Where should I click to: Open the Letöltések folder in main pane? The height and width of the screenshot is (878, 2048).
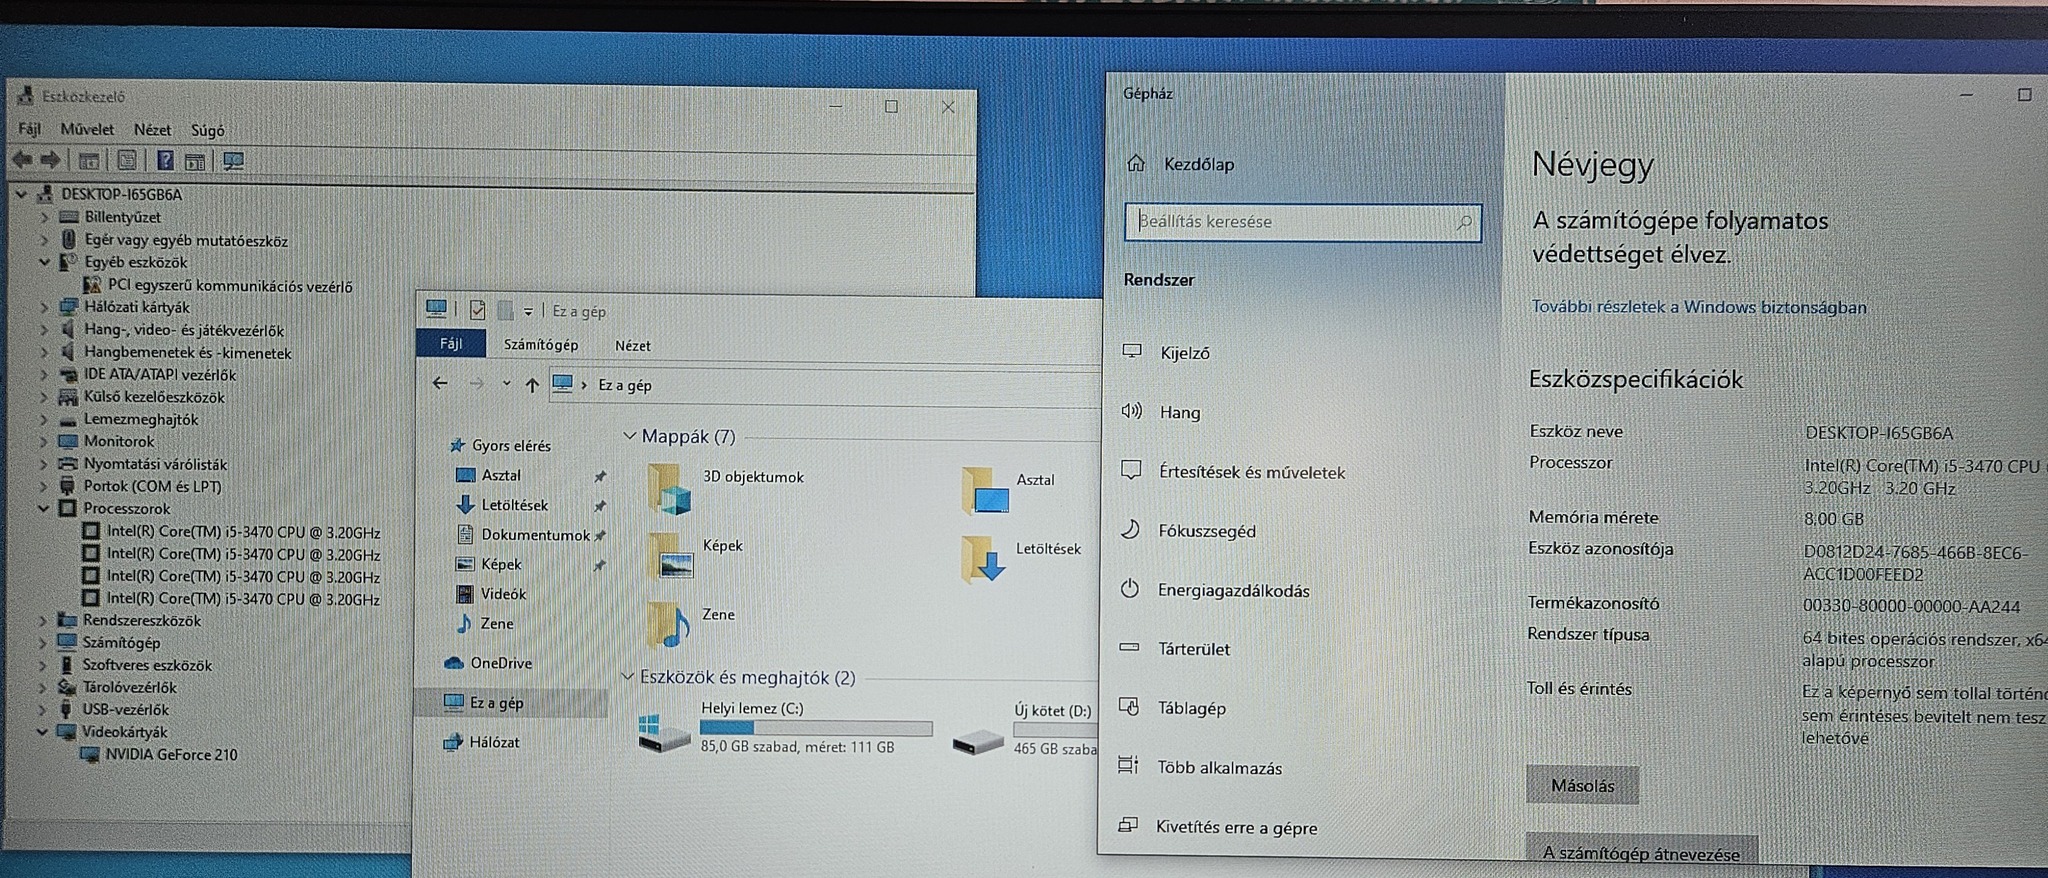[x=983, y=559]
